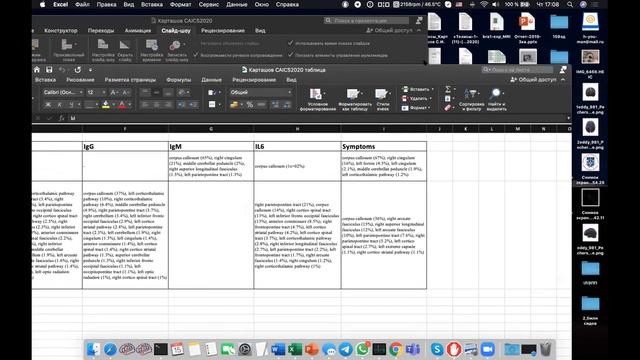Open 'Вставка' tab in Excel
The width and height of the screenshot is (640, 360).
pyautogui.click(x=45, y=80)
